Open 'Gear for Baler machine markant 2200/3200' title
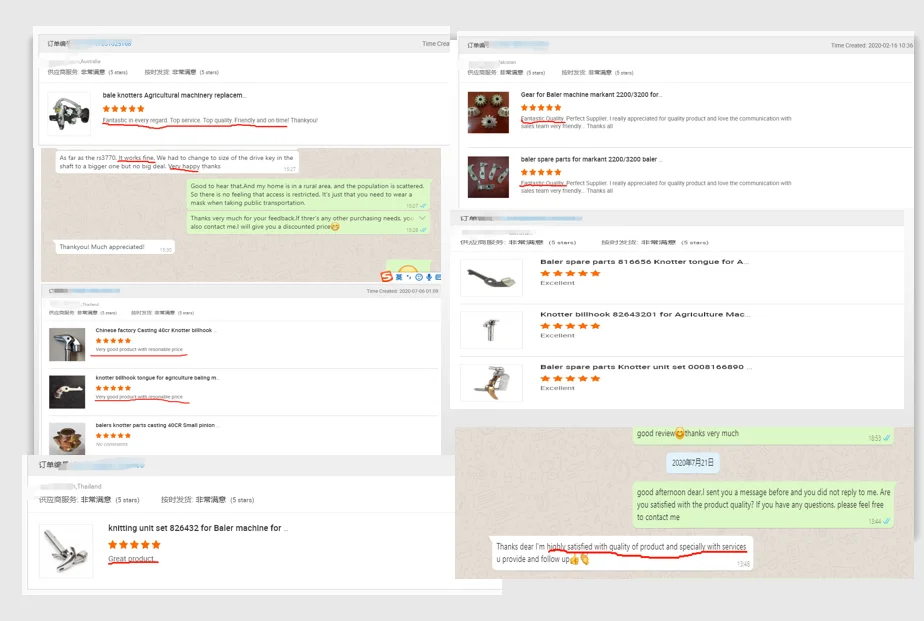 coord(591,94)
